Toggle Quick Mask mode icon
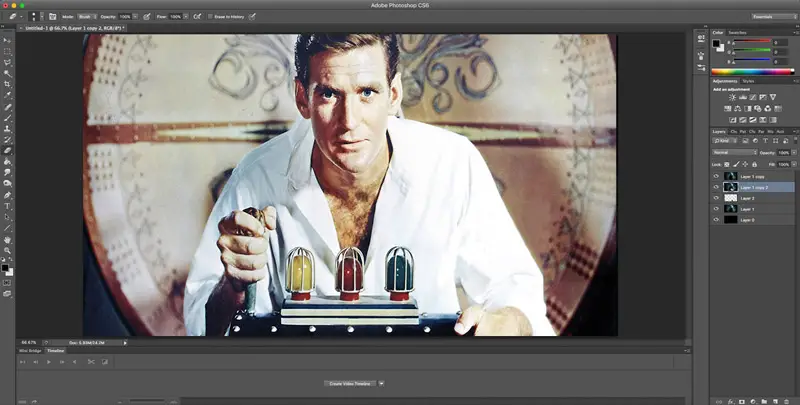The image size is (800, 405). click(x=7, y=283)
